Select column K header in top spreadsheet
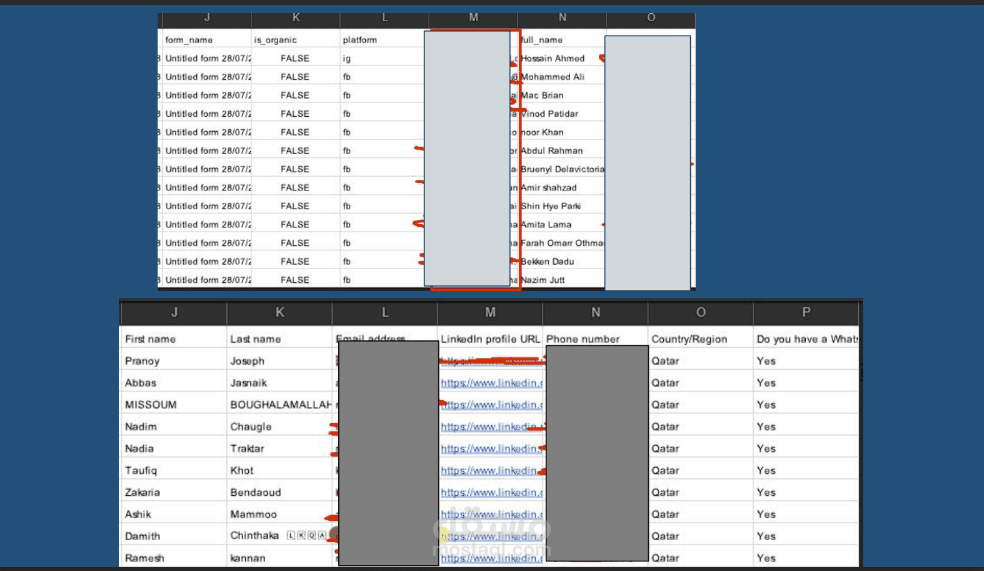This screenshot has height=571, width=984. (296, 19)
